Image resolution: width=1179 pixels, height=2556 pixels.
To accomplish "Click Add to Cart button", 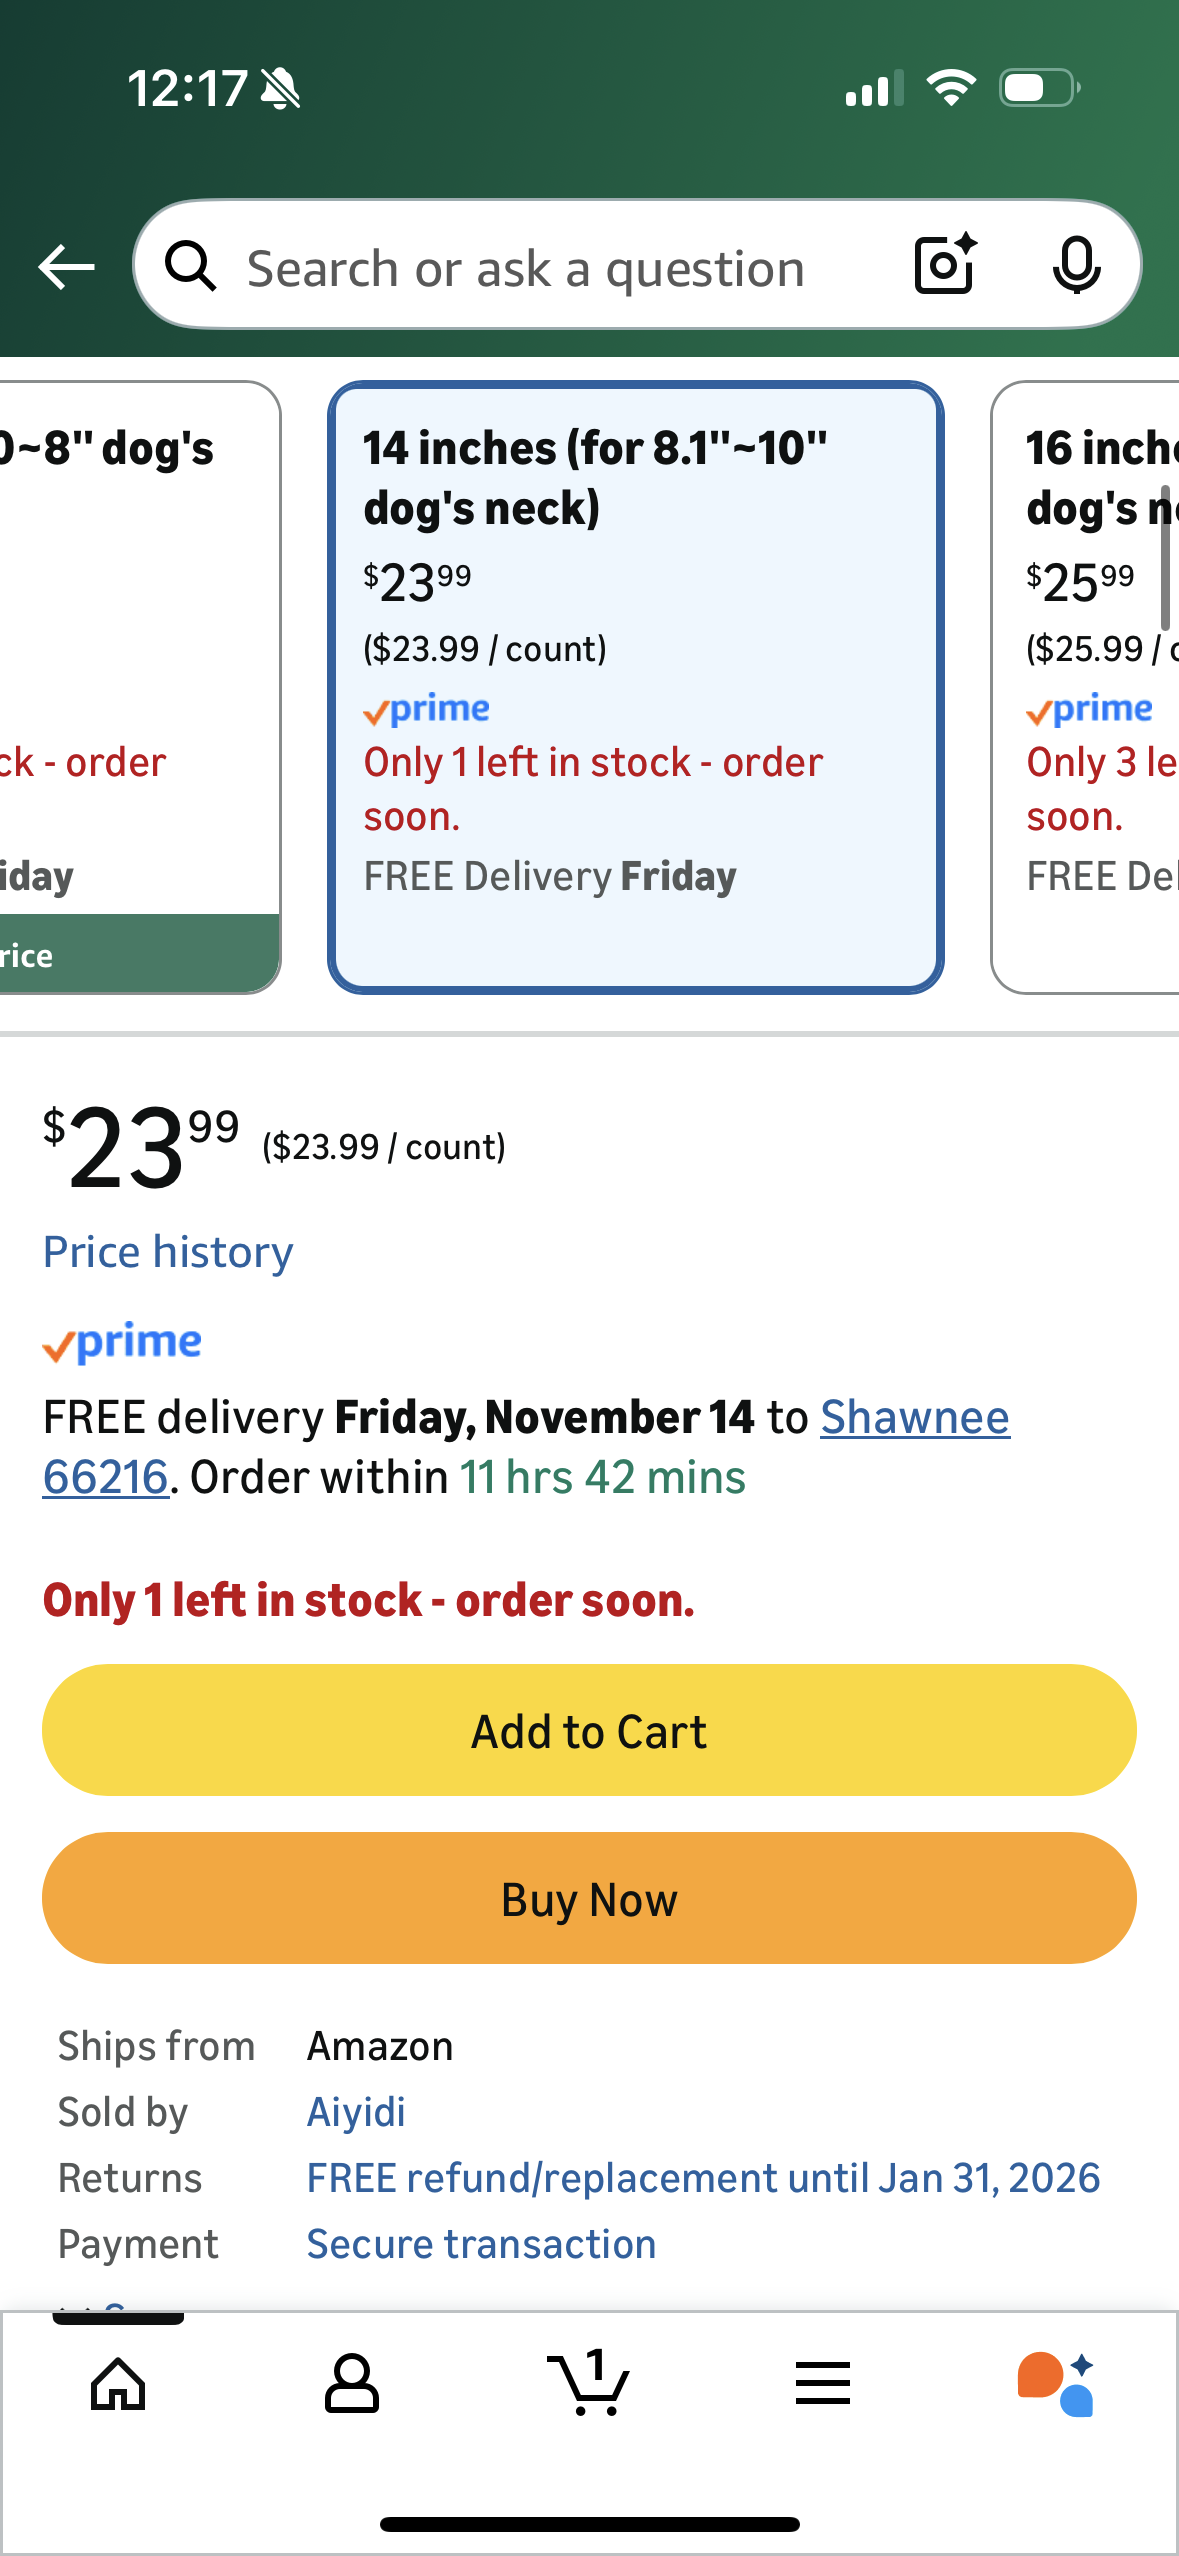I will click(589, 1730).
